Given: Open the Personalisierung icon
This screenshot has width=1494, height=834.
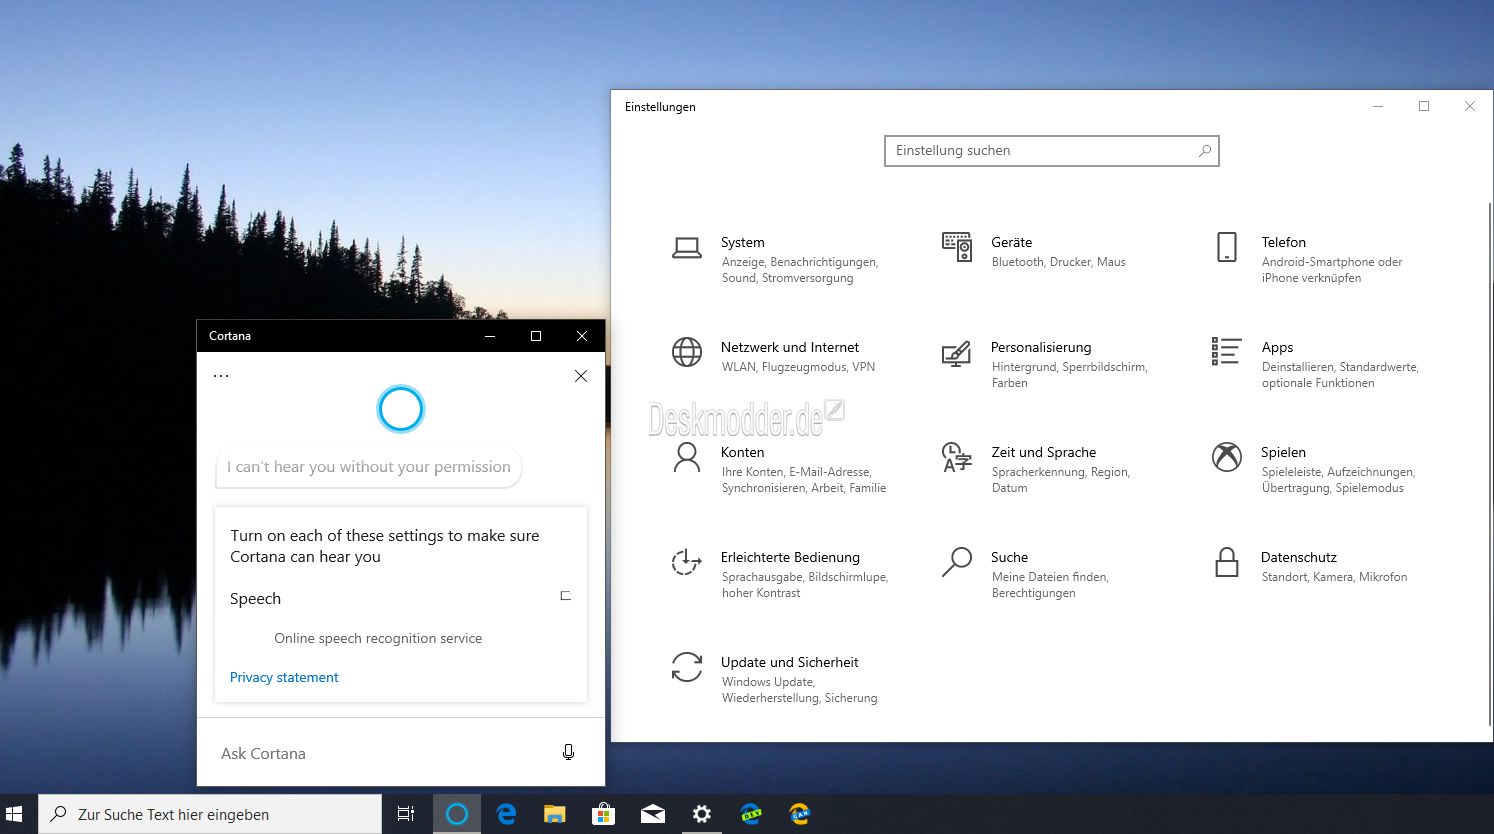Looking at the screenshot, I should coord(957,353).
